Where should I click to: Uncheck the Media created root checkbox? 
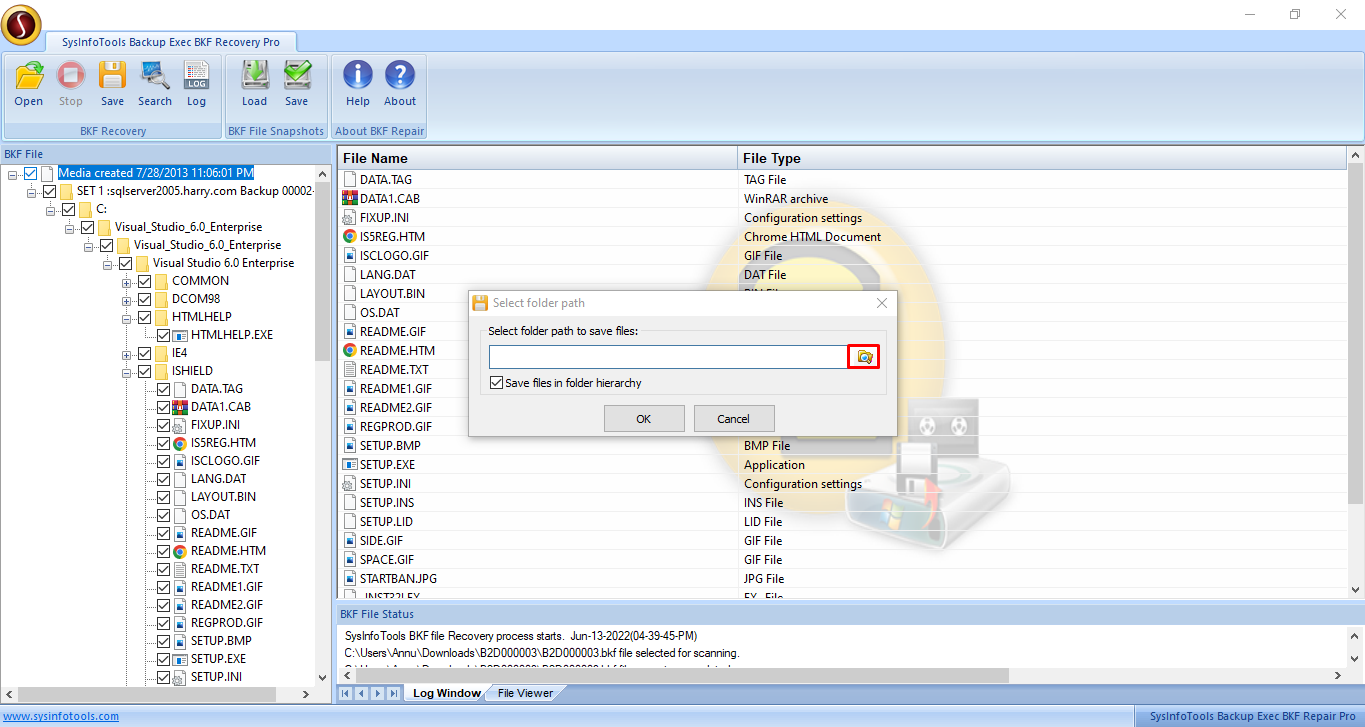(31, 173)
